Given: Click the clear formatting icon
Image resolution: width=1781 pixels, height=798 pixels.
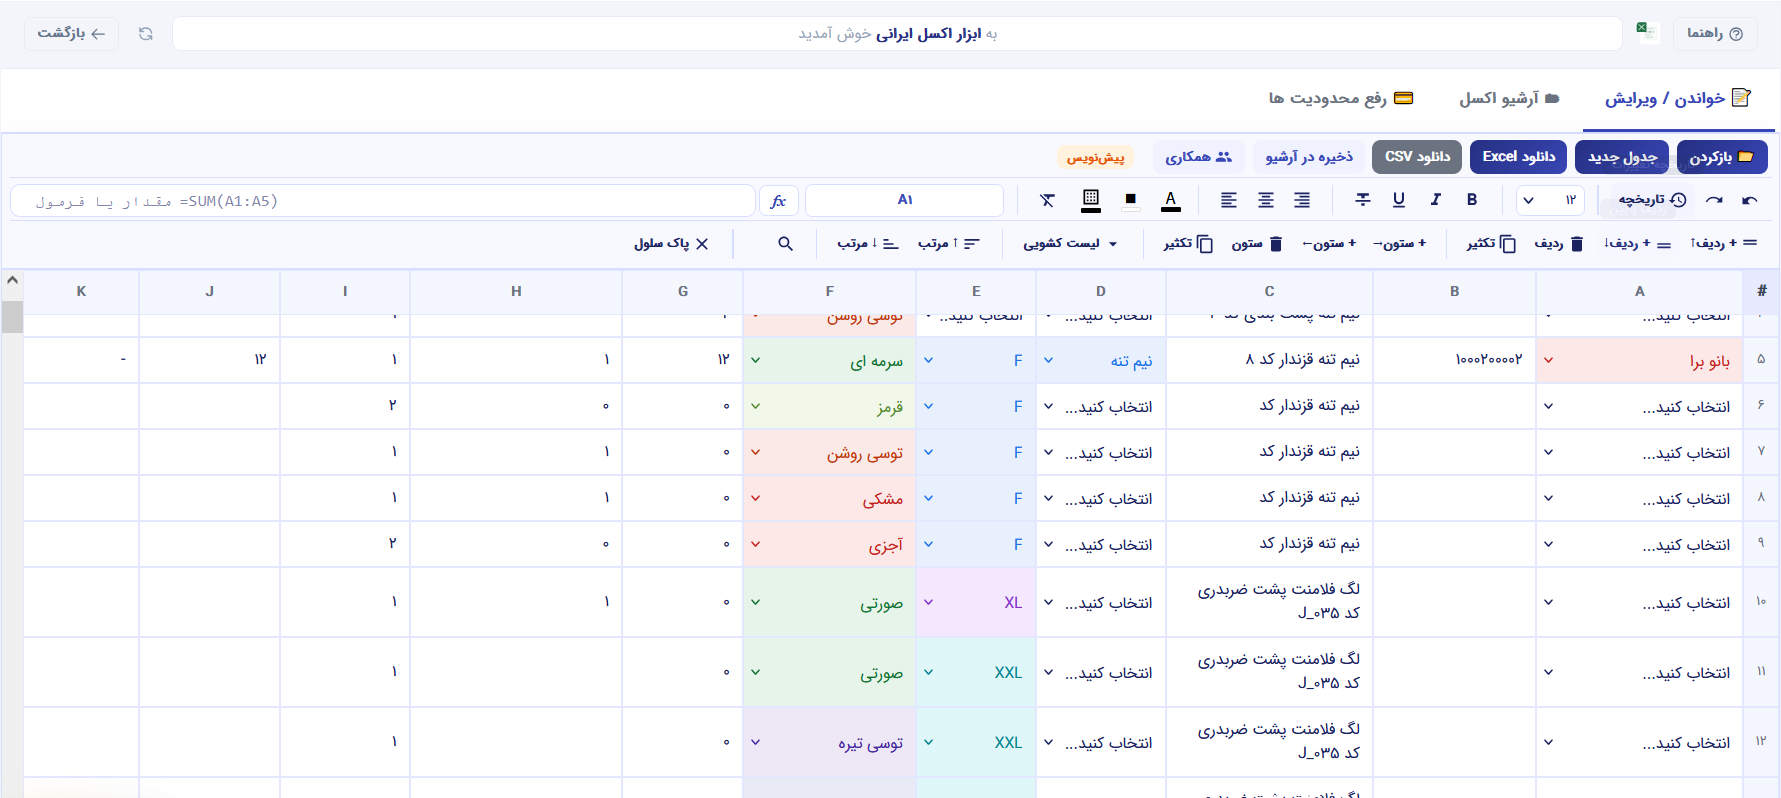Looking at the screenshot, I should [x=1047, y=200].
